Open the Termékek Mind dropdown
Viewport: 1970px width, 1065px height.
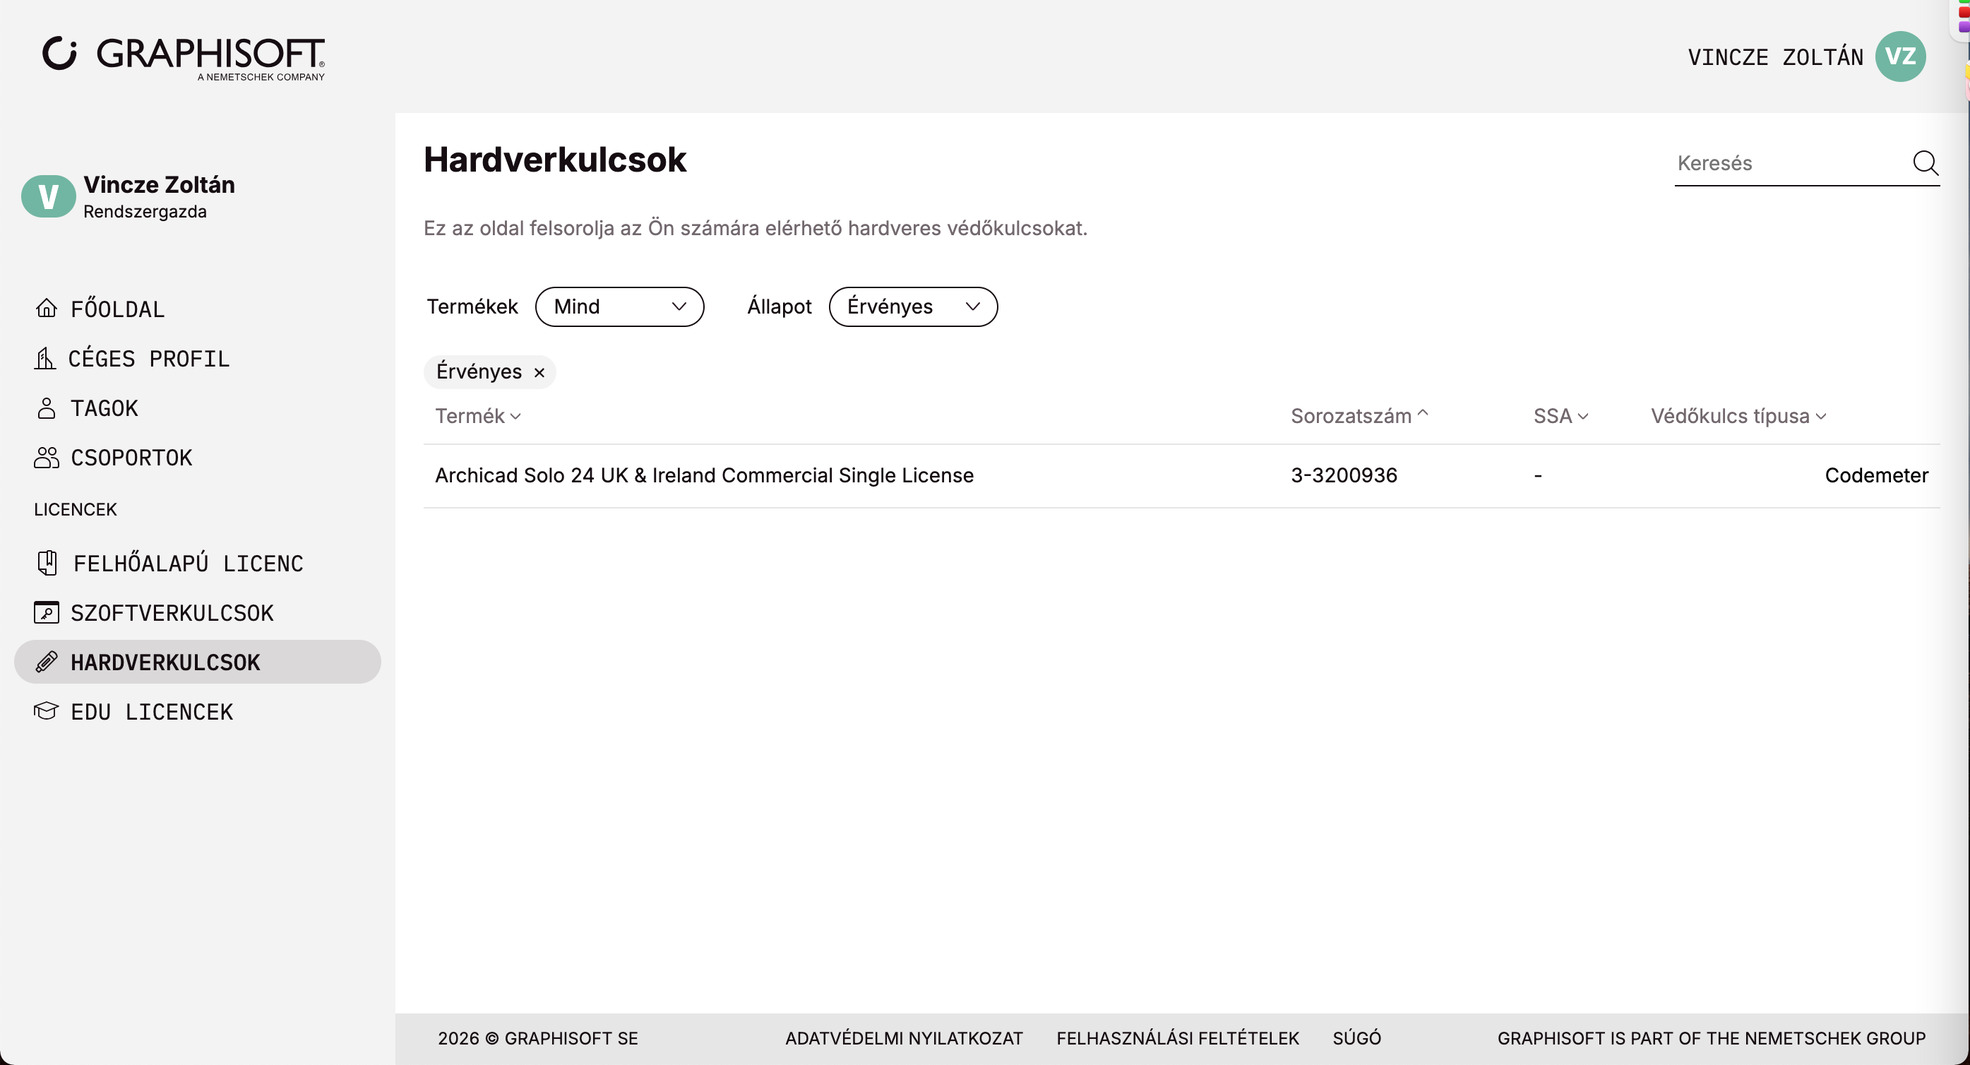[620, 307]
